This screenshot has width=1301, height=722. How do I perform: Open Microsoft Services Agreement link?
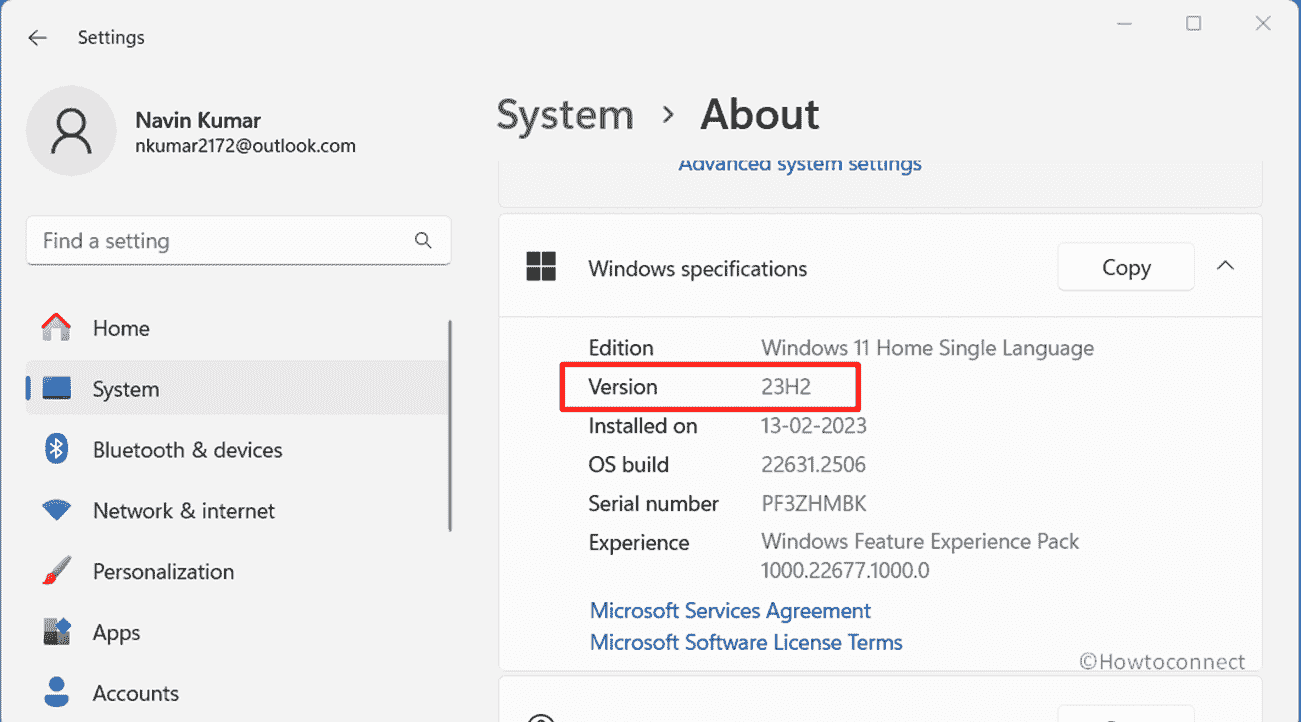click(730, 611)
